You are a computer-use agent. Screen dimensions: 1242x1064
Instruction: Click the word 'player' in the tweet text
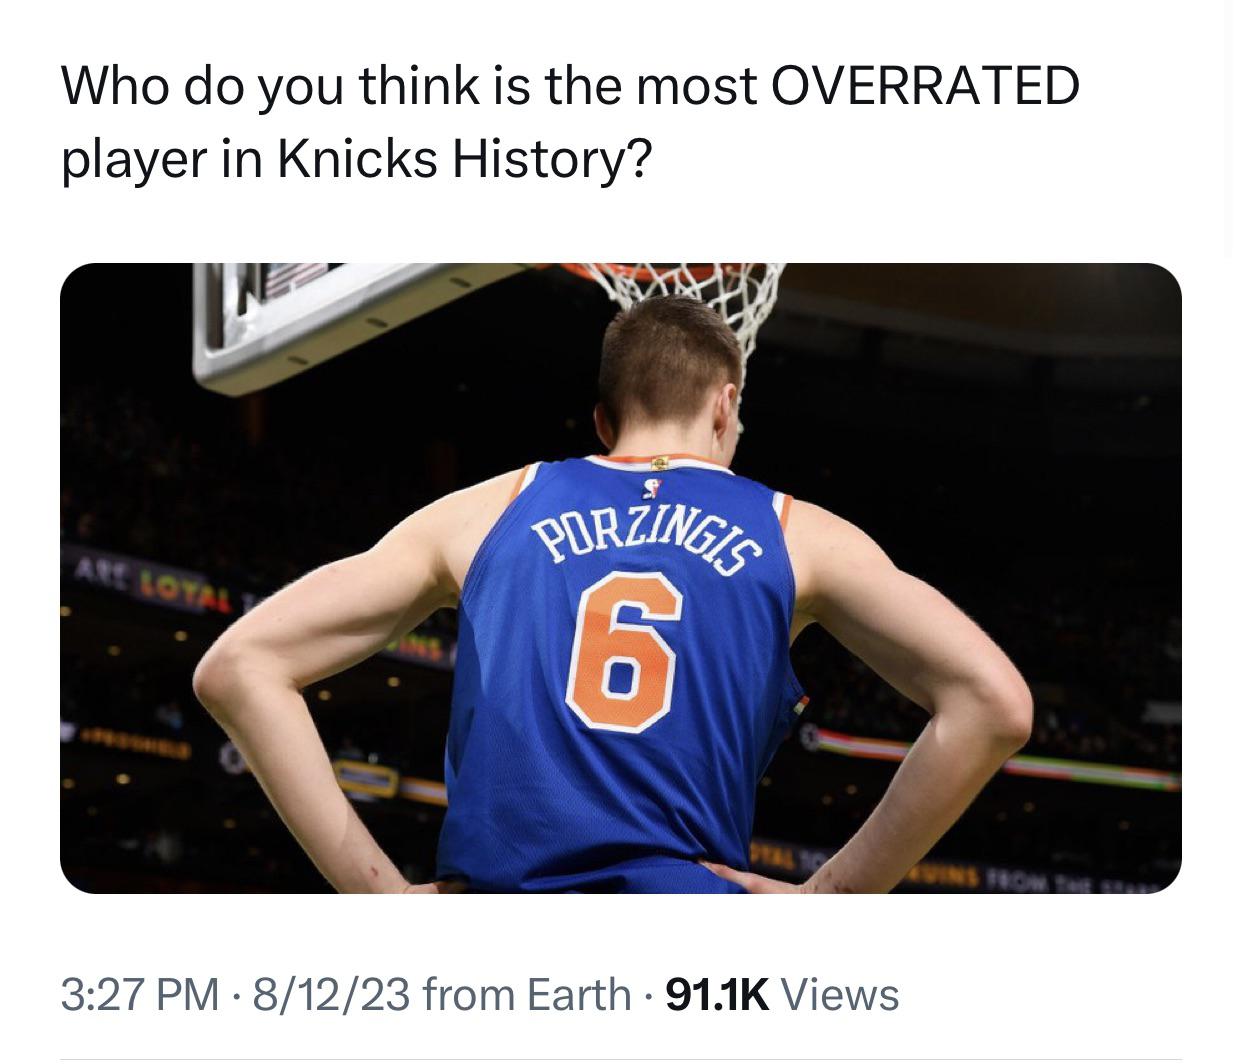pos(130,159)
